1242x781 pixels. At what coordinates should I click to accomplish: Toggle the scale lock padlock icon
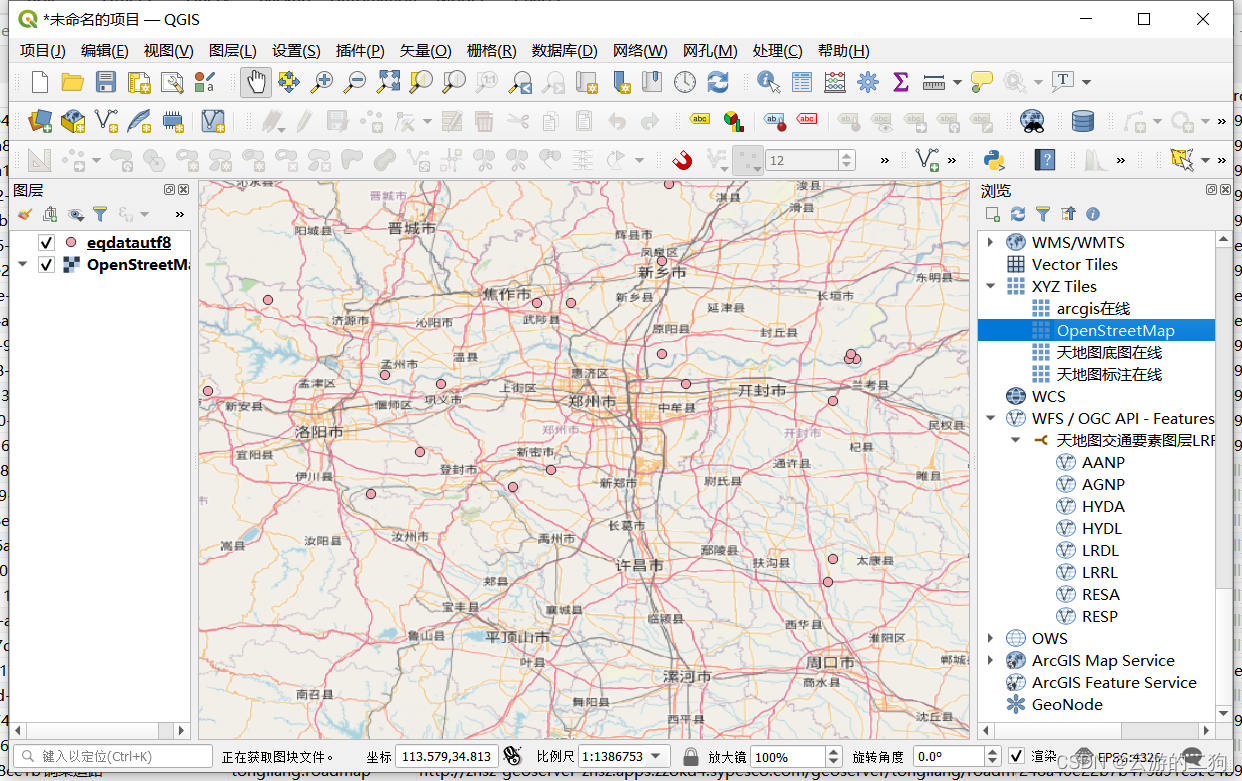[x=690, y=756]
